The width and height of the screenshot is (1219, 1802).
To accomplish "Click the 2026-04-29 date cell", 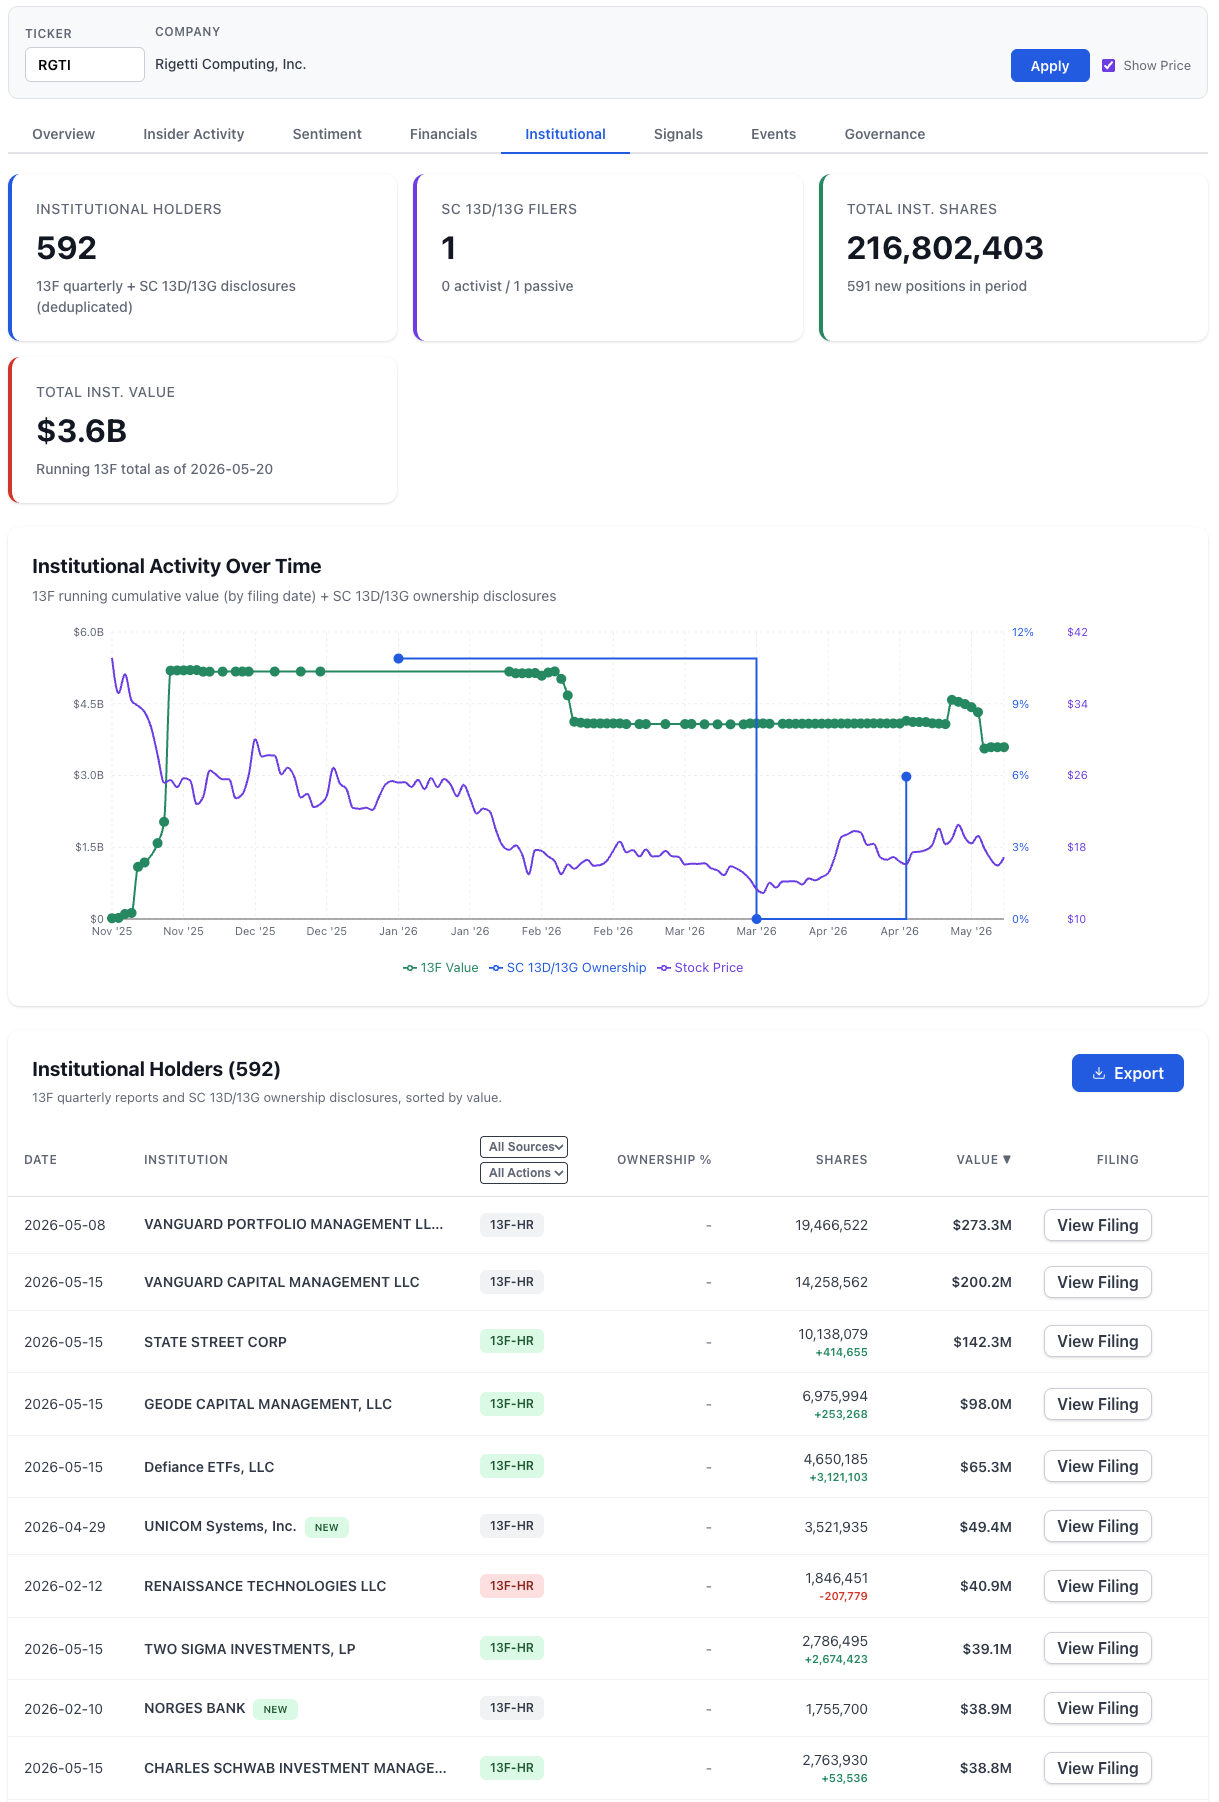I will coord(64,1527).
